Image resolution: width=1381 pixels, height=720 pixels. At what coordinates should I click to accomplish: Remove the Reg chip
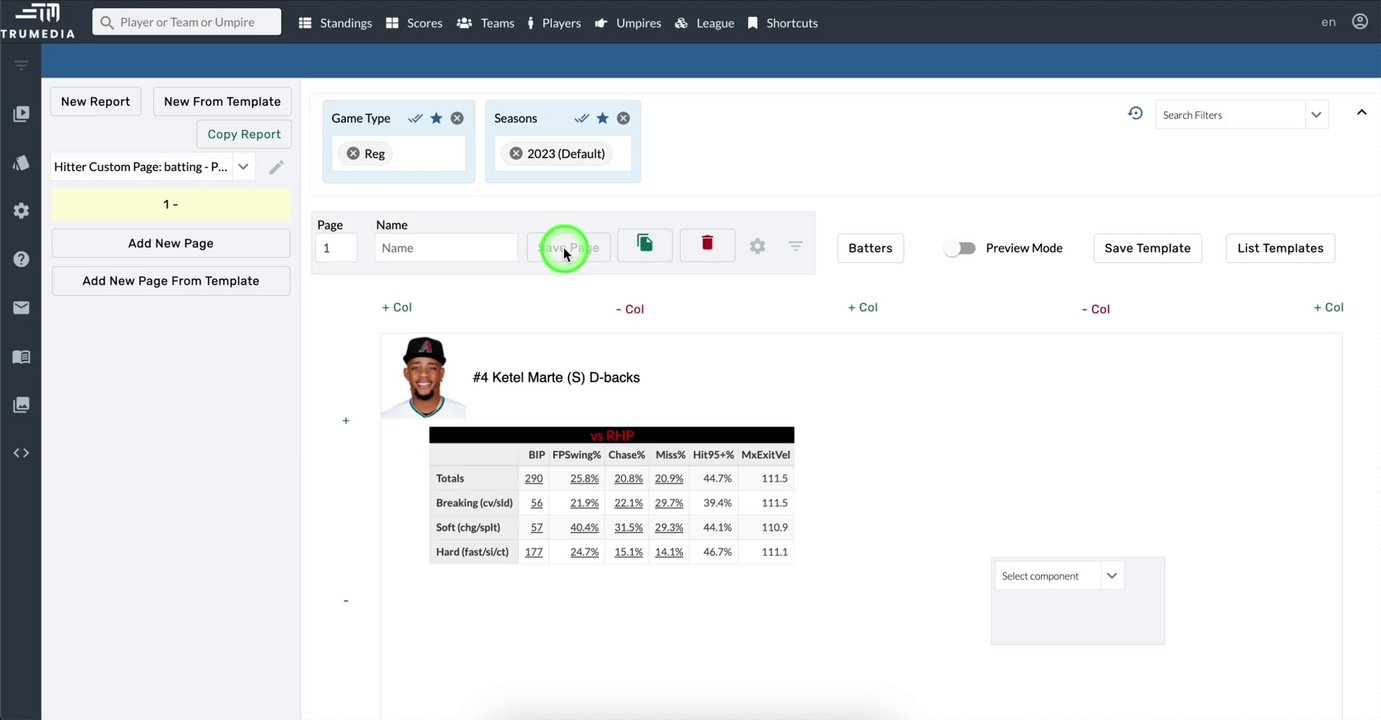click(353, 154)
